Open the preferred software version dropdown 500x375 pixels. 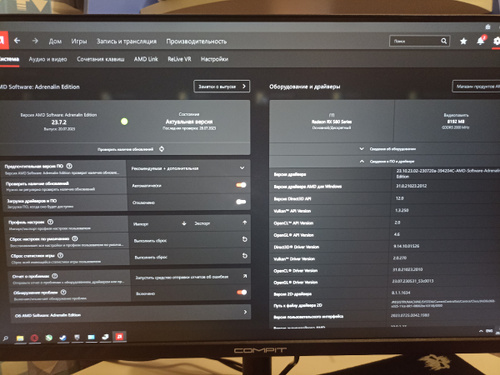(188, 168)
